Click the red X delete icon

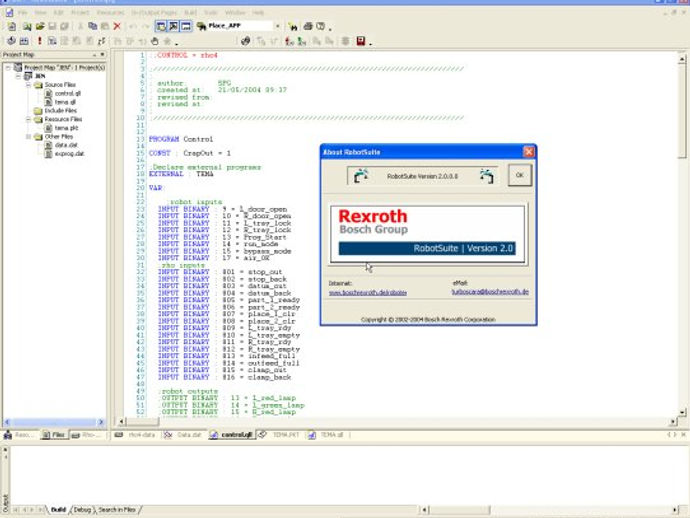point(117,26)
